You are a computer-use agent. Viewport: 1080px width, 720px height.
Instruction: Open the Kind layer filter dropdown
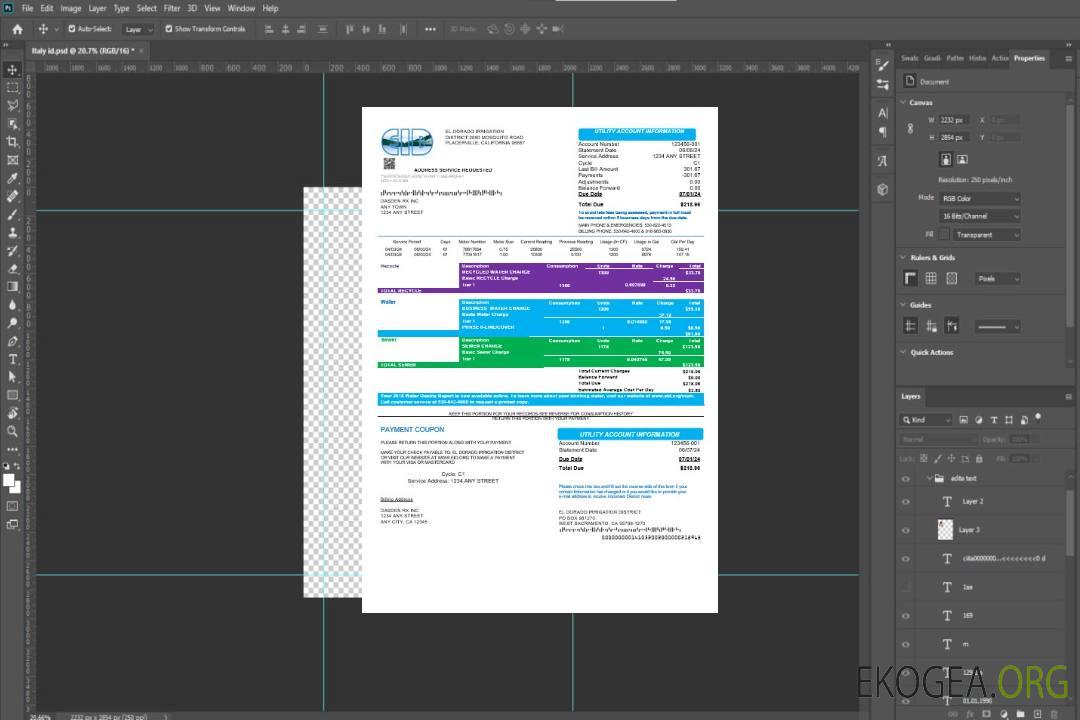coord(926,420)
